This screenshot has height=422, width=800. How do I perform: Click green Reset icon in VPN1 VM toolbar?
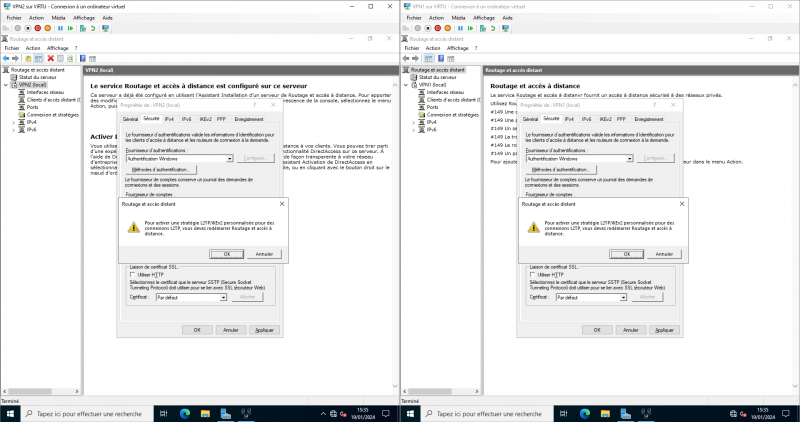[x=470, y=29]
